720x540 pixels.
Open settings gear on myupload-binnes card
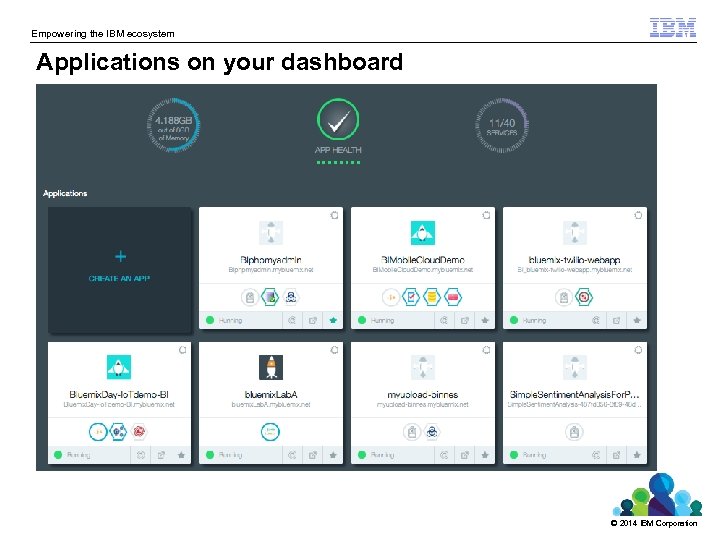coord(486,350)
